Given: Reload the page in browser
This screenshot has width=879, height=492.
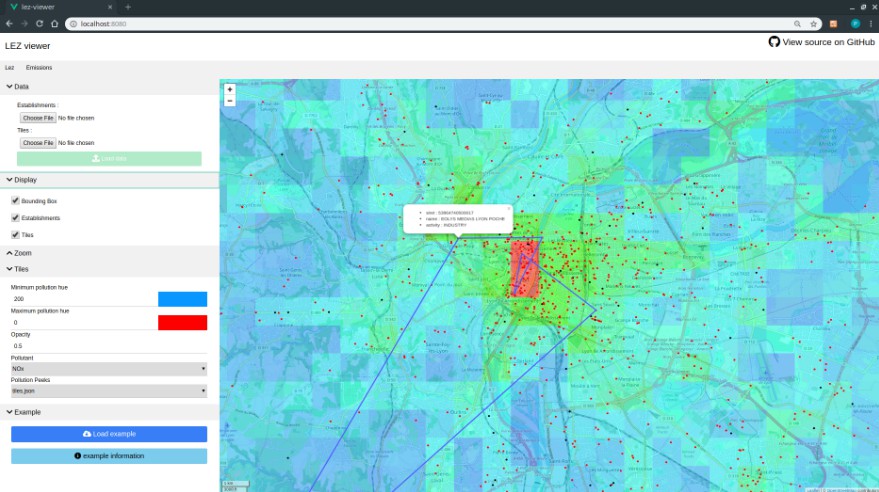Looking at the screenshot, I should [x=39, y=23].
